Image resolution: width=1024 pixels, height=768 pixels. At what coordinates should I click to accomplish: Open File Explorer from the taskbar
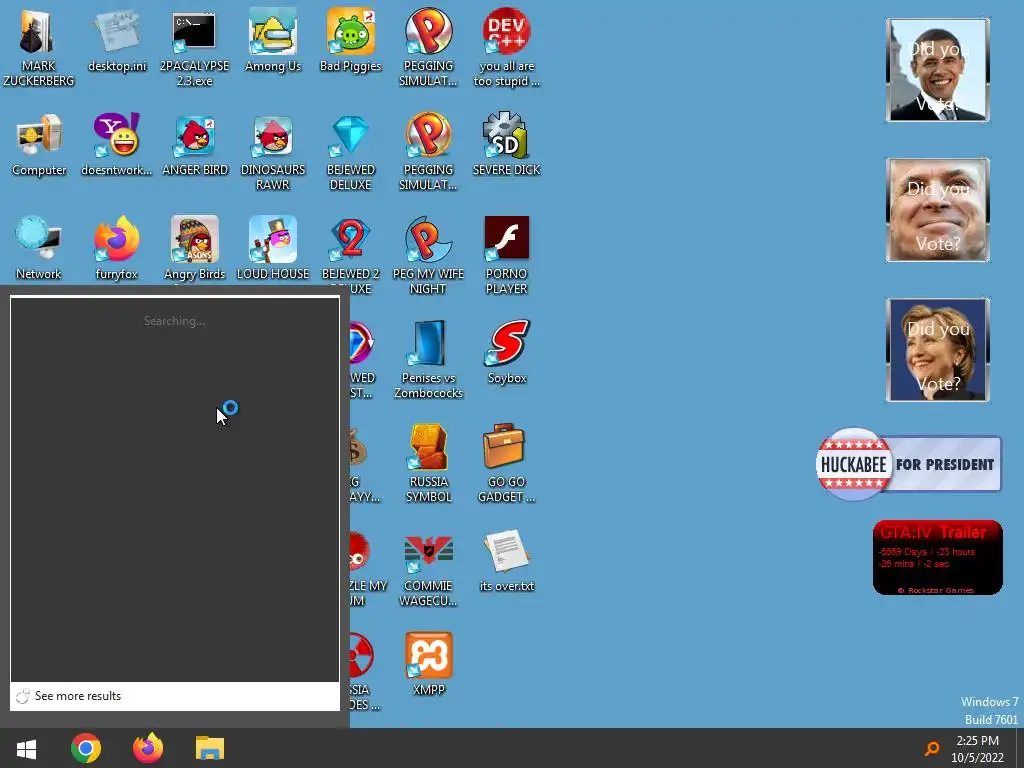coord(210,748)
